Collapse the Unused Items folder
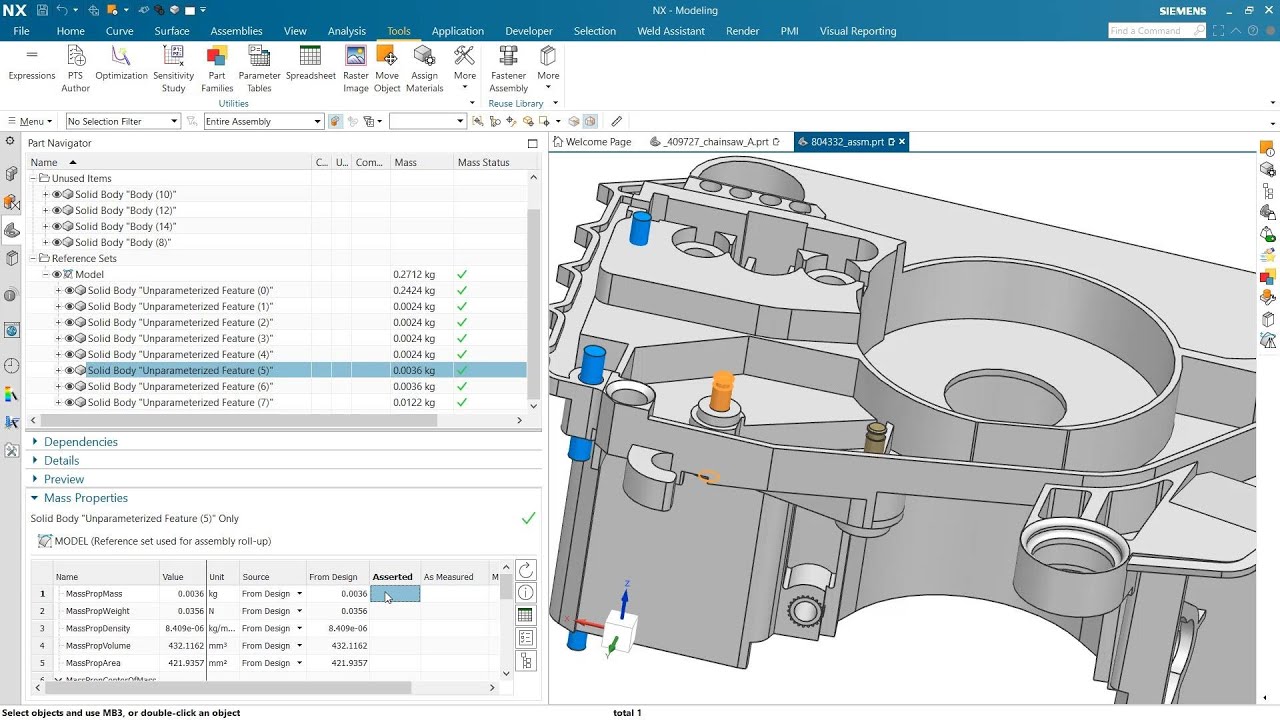Viewport: 1280px width, 720px height. pyautogui.click(x=33, y=179)
